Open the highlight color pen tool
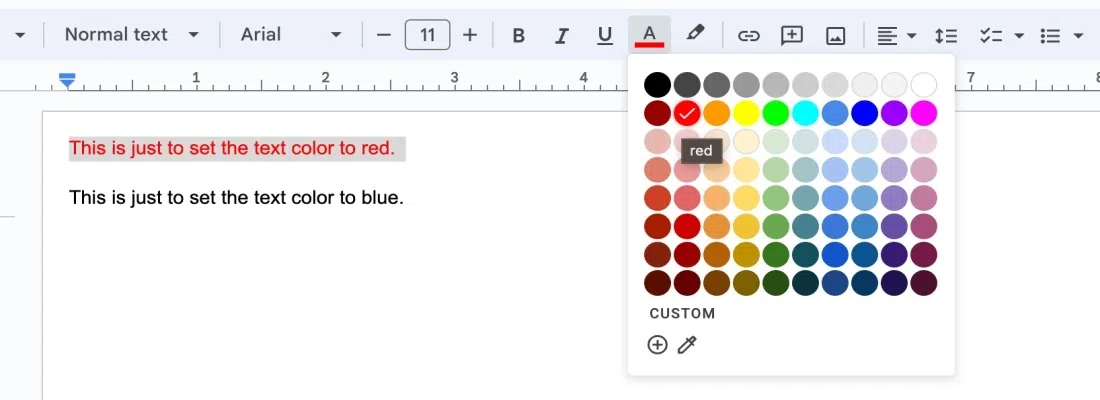The height and width of the screenshot is (400, 1100). coord(695,35)
